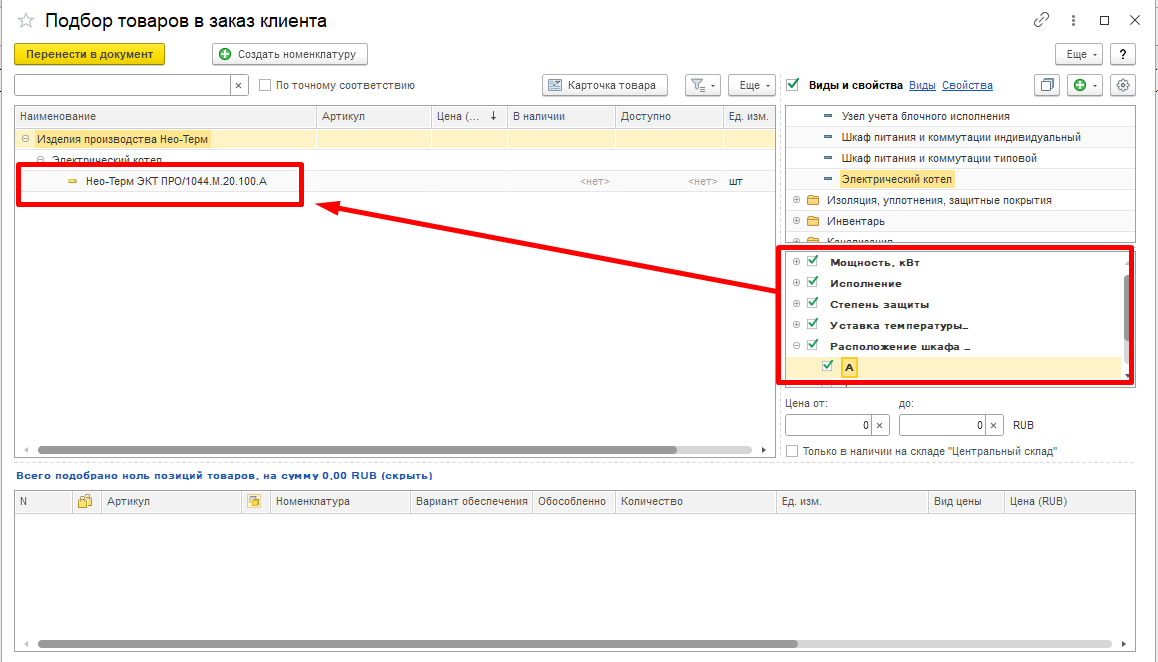Uncheck 'Степень защиты' property

[812, 303]
